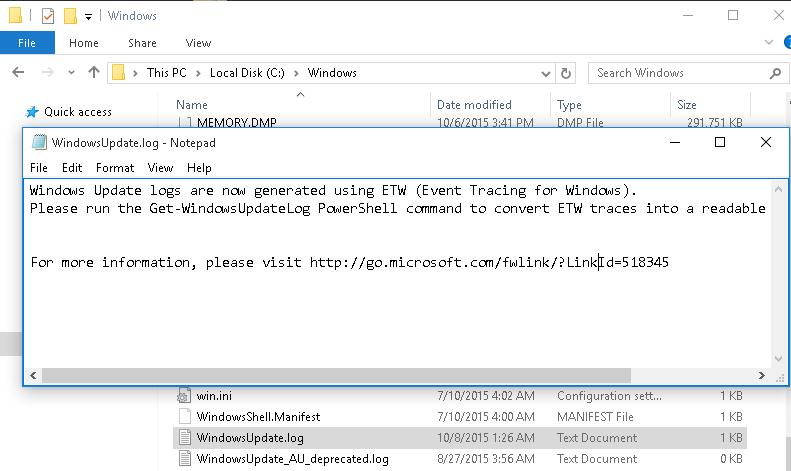Click the Explorer title bar folder icon

click(16, 16)
